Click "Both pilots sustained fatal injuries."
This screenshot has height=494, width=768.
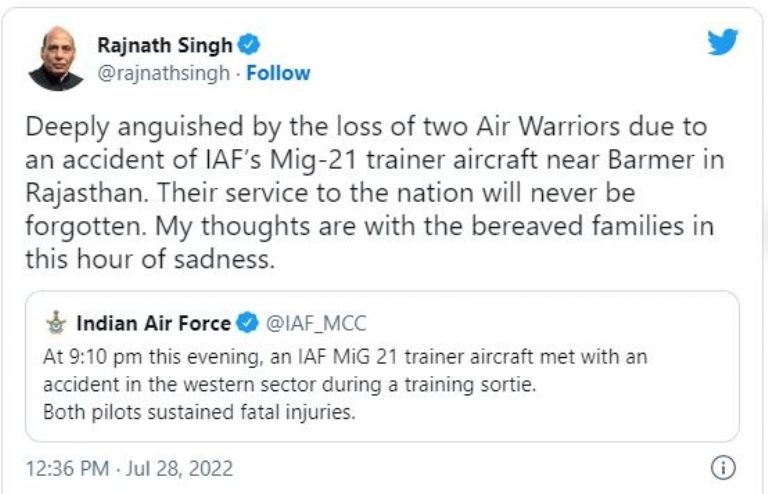(199, 411)
